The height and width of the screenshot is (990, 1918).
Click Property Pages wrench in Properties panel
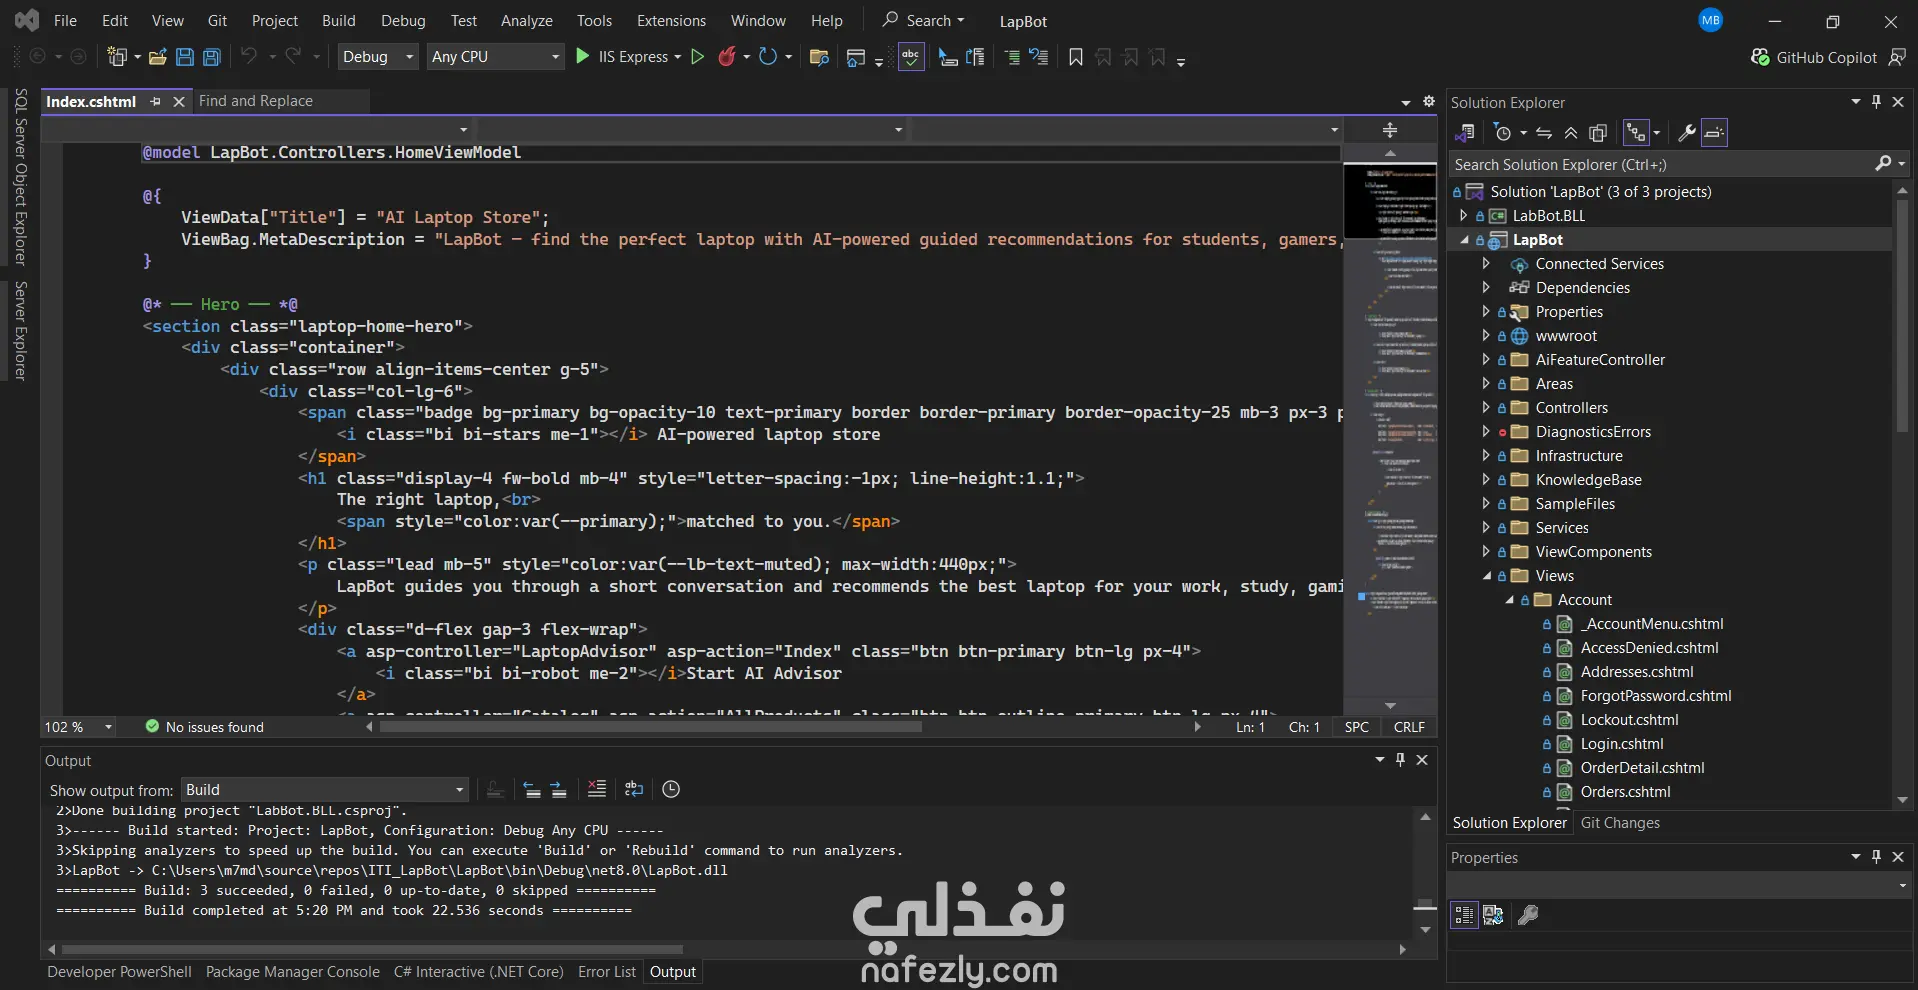pos(1528,915)
